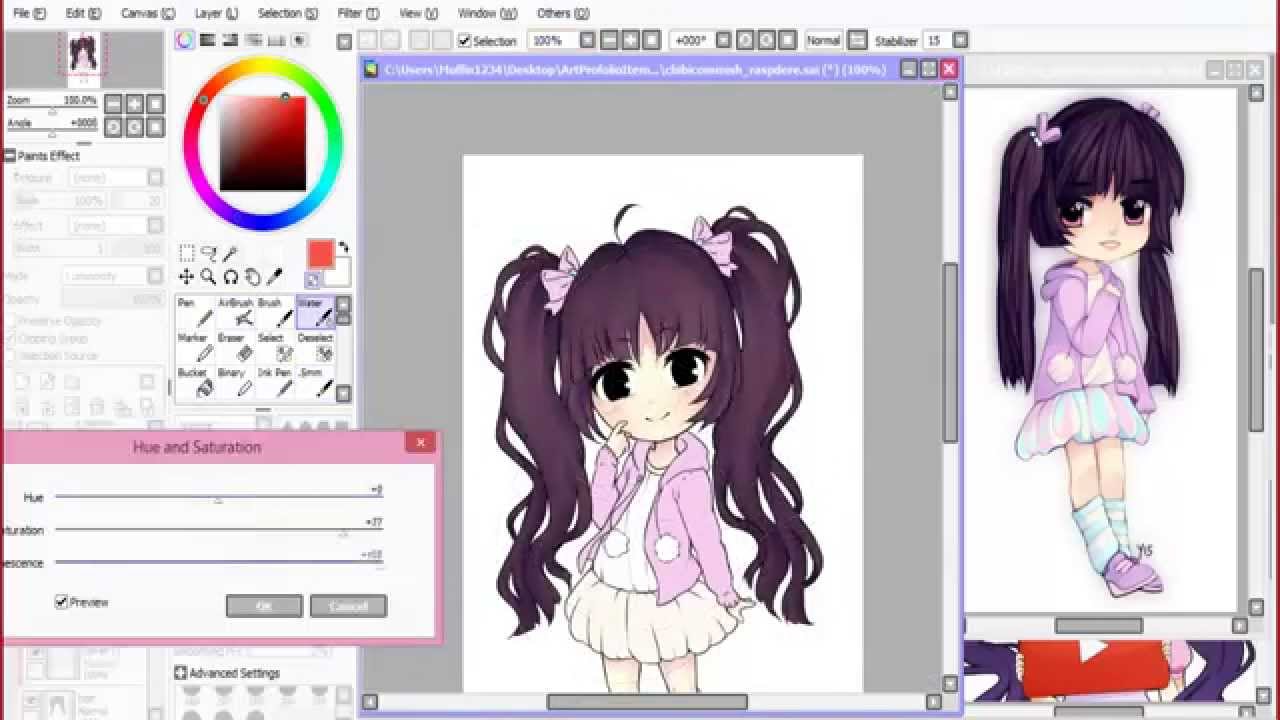Select the Eraser tool
This screenshot has height=720, width=1280.
point(234,348)
